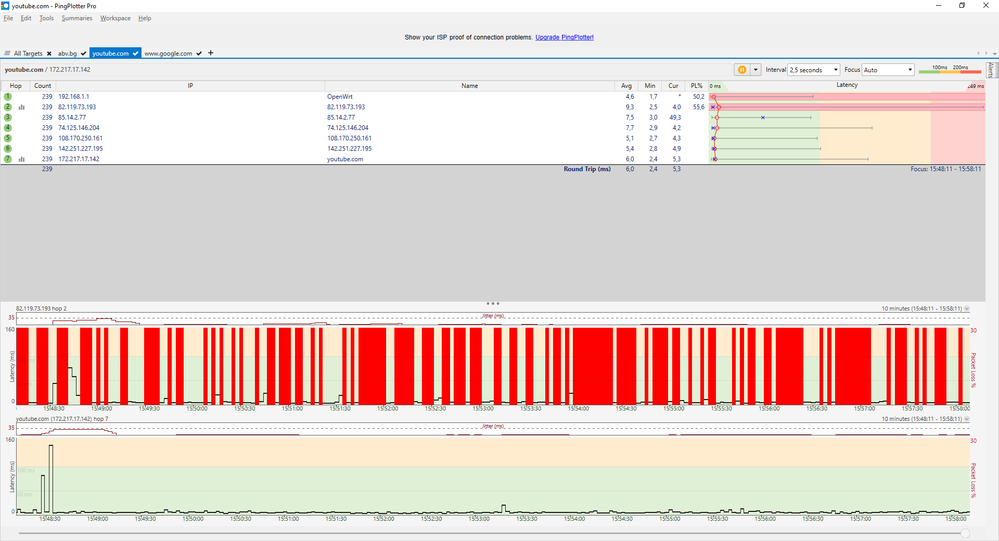Open the Focus Auto dropdown
This screenshot has height=541, width=999.
(887, 70)
